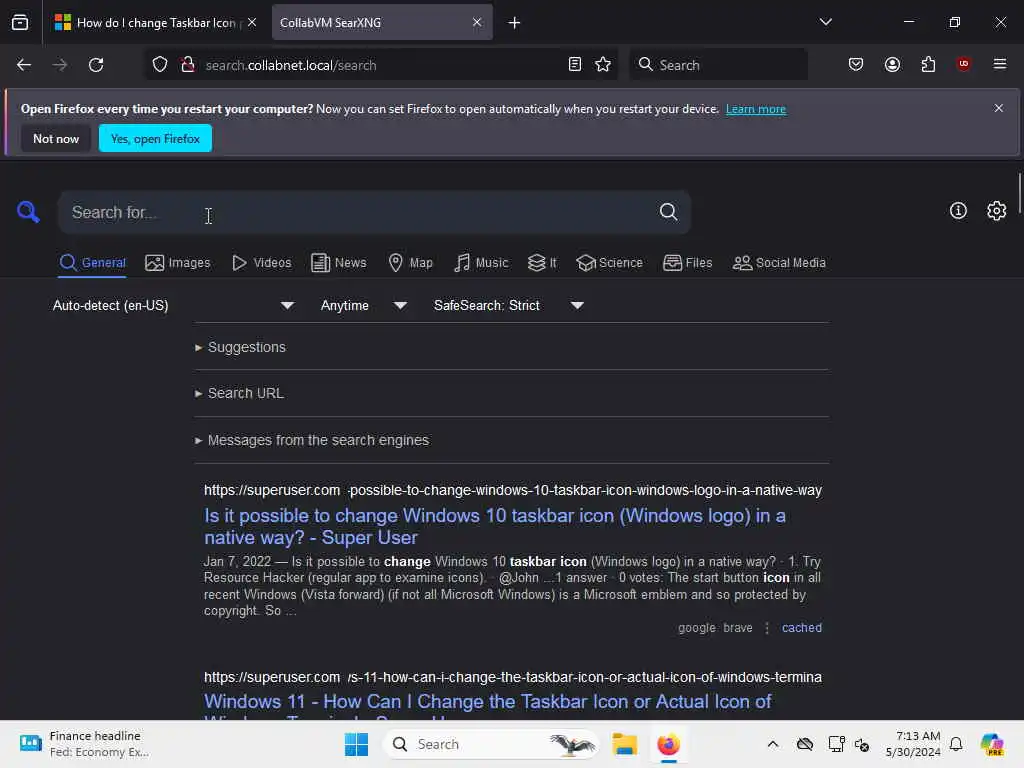Close the 'How do I change Taskbar Icon' tab
The height and width of the screenshot is (768, 1024).
251,22
